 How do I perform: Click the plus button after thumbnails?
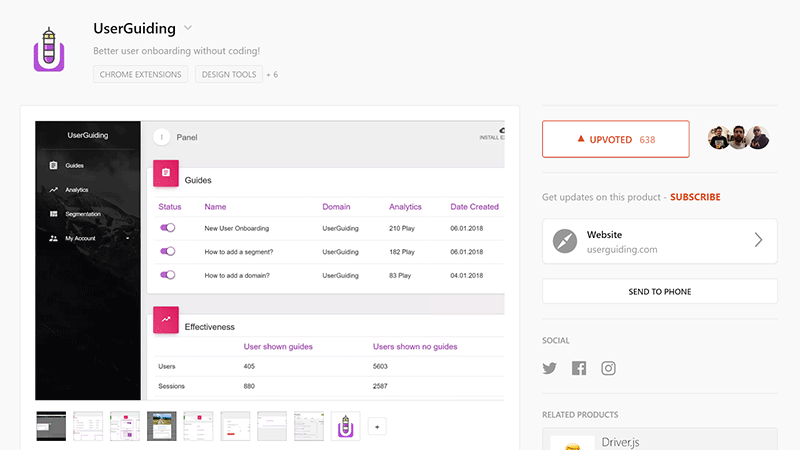377,427
